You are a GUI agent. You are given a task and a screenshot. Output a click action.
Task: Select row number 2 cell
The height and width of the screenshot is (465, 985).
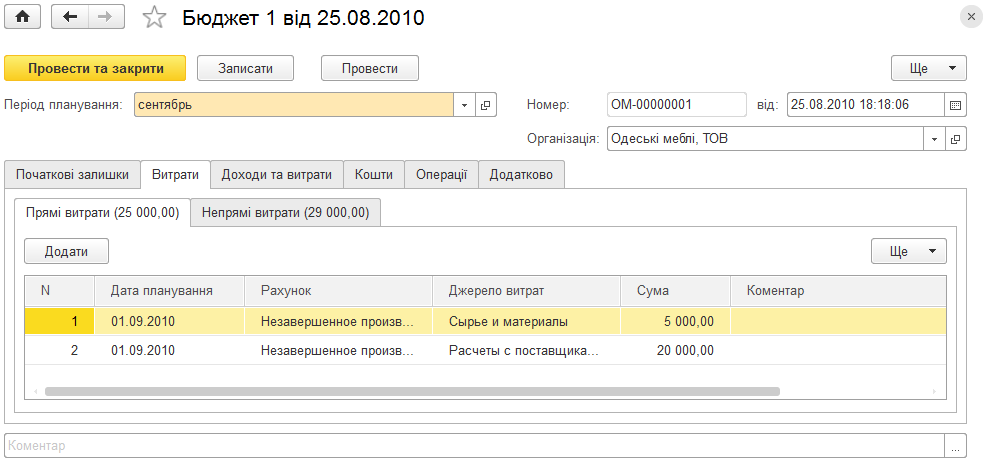[x=60, y=351]
